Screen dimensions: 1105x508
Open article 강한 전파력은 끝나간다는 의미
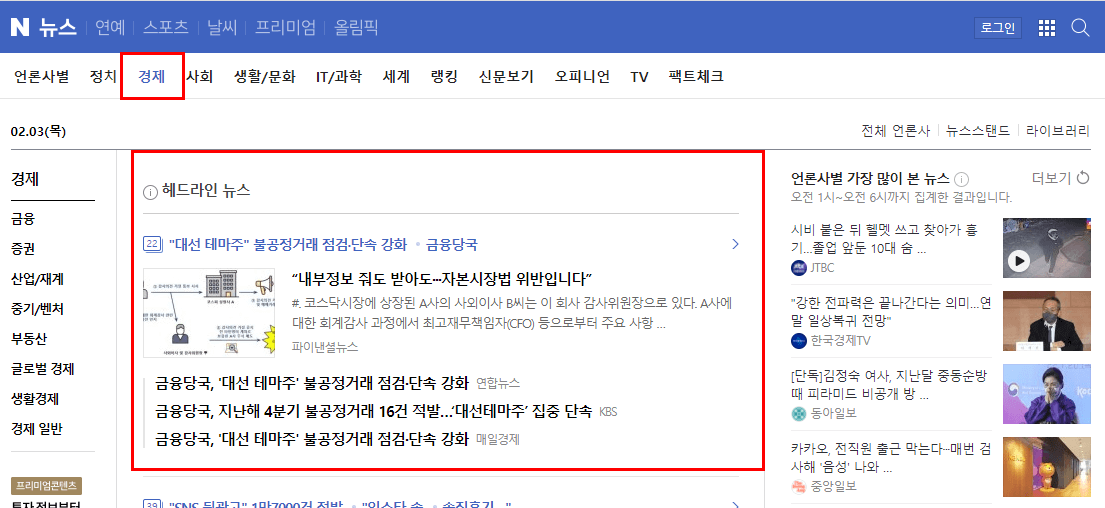click(891, 311)
